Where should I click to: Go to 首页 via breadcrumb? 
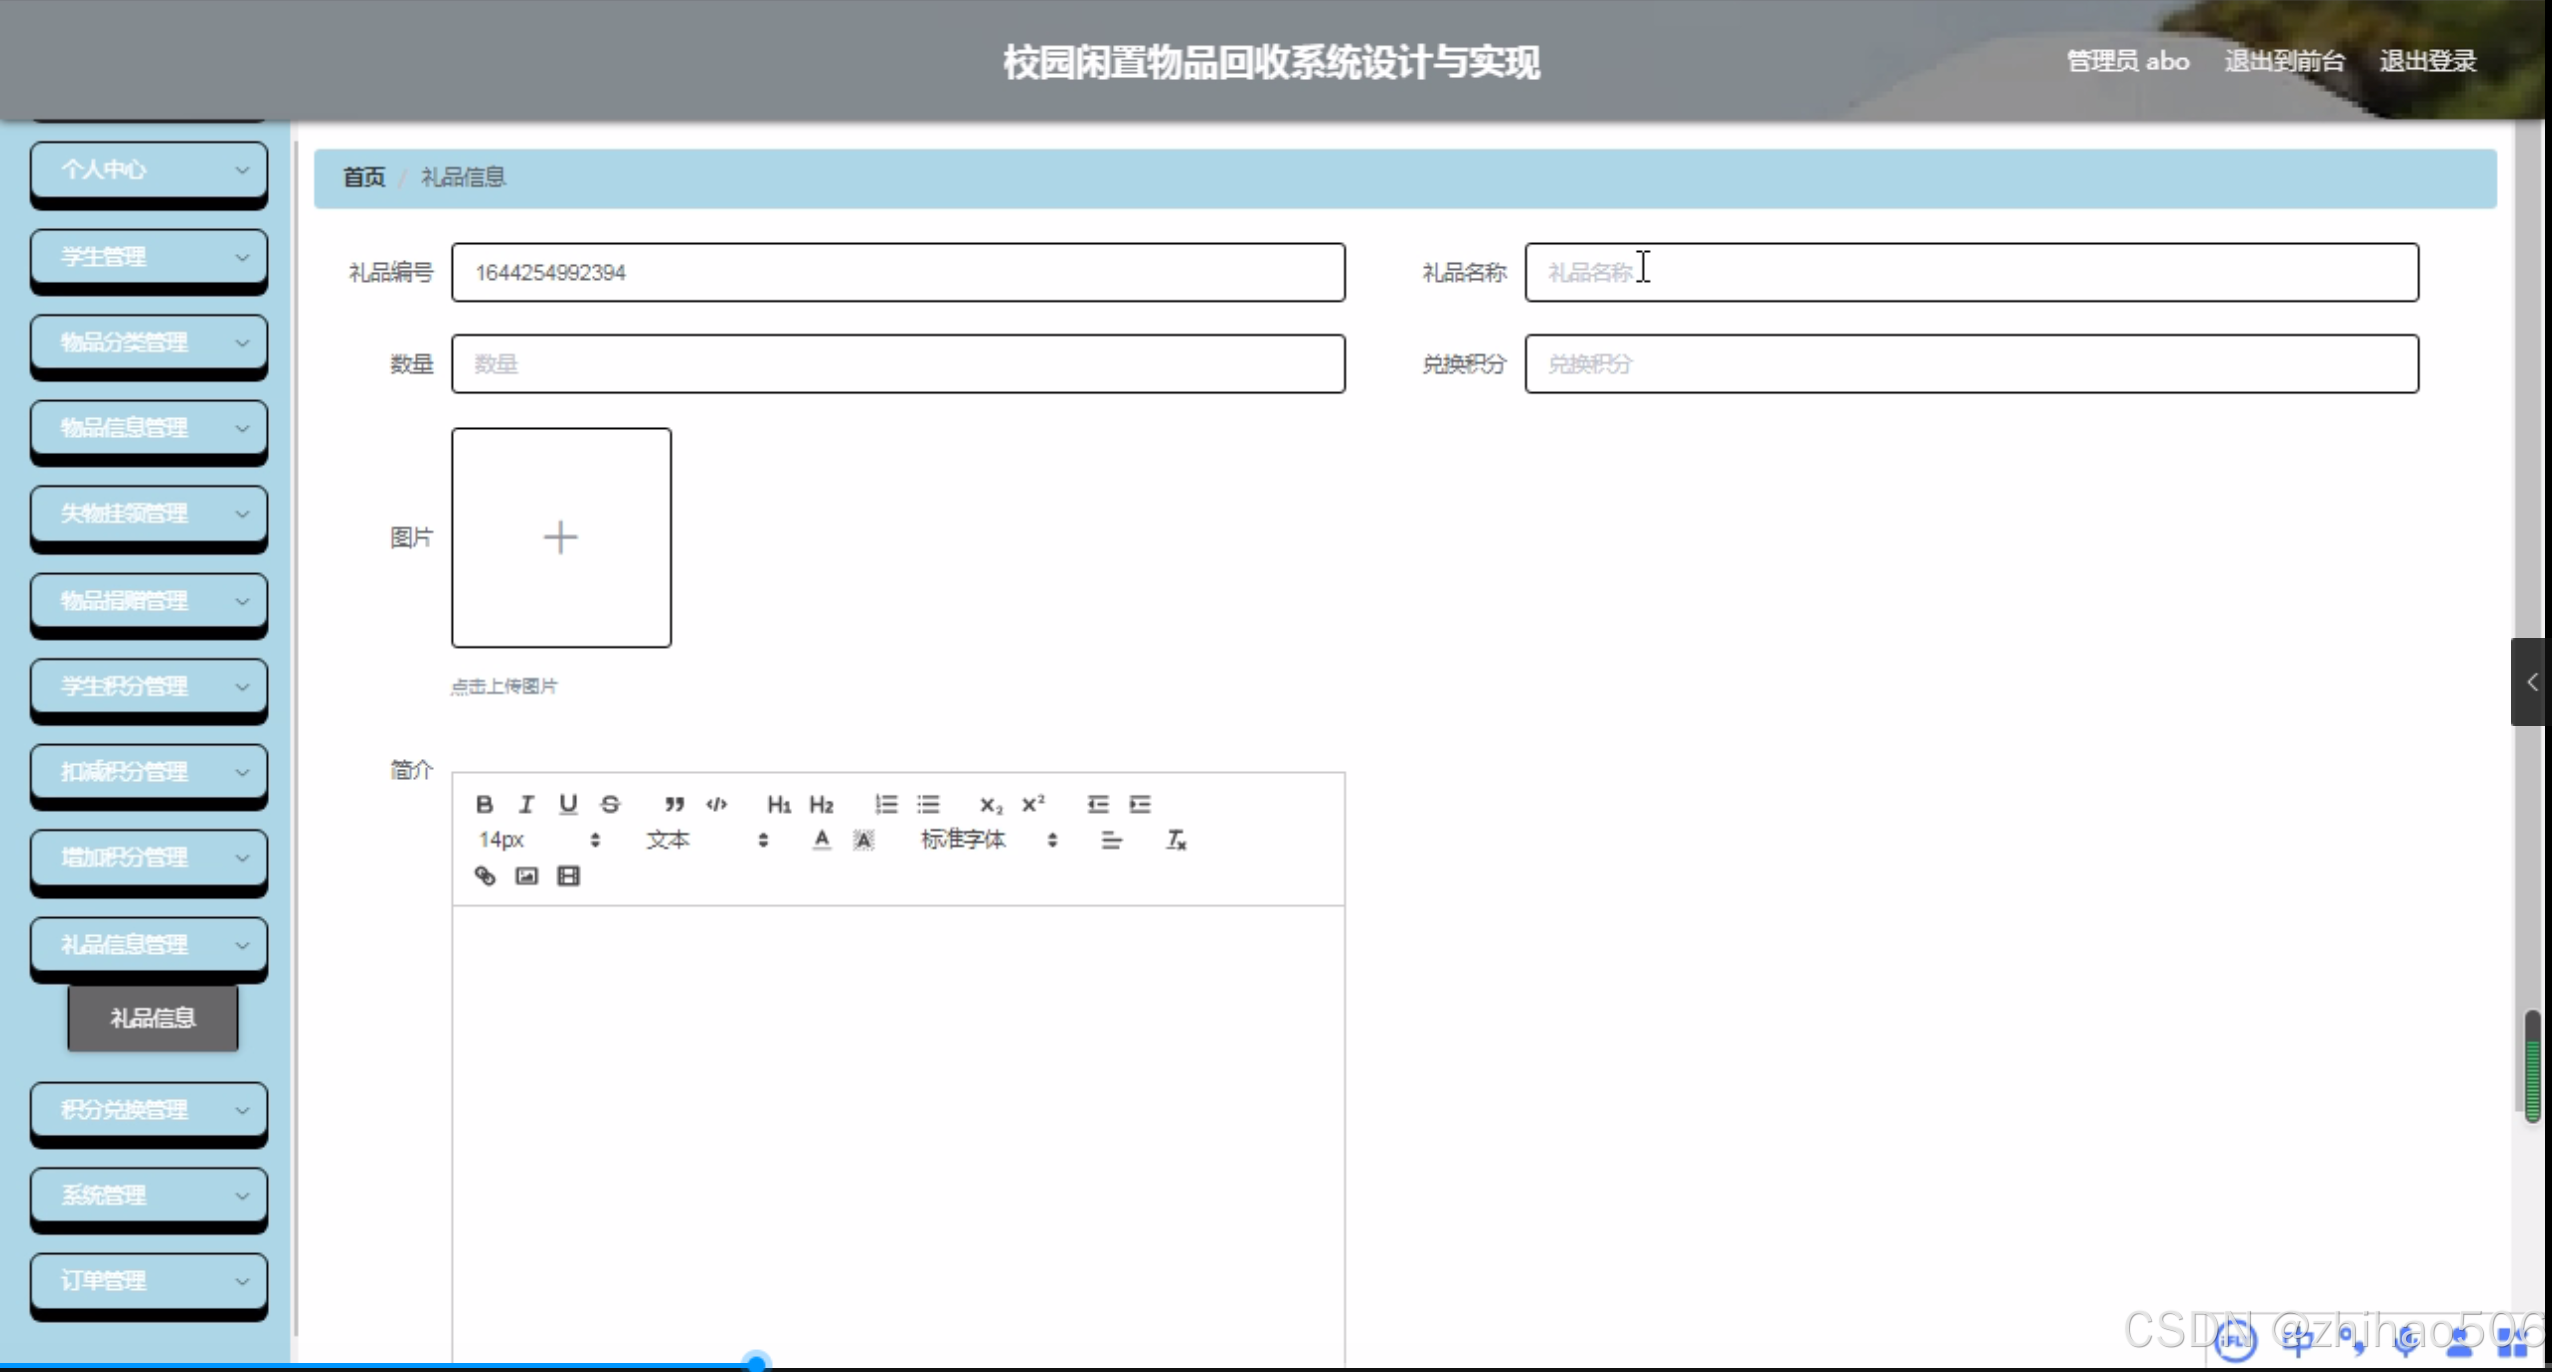364,178
